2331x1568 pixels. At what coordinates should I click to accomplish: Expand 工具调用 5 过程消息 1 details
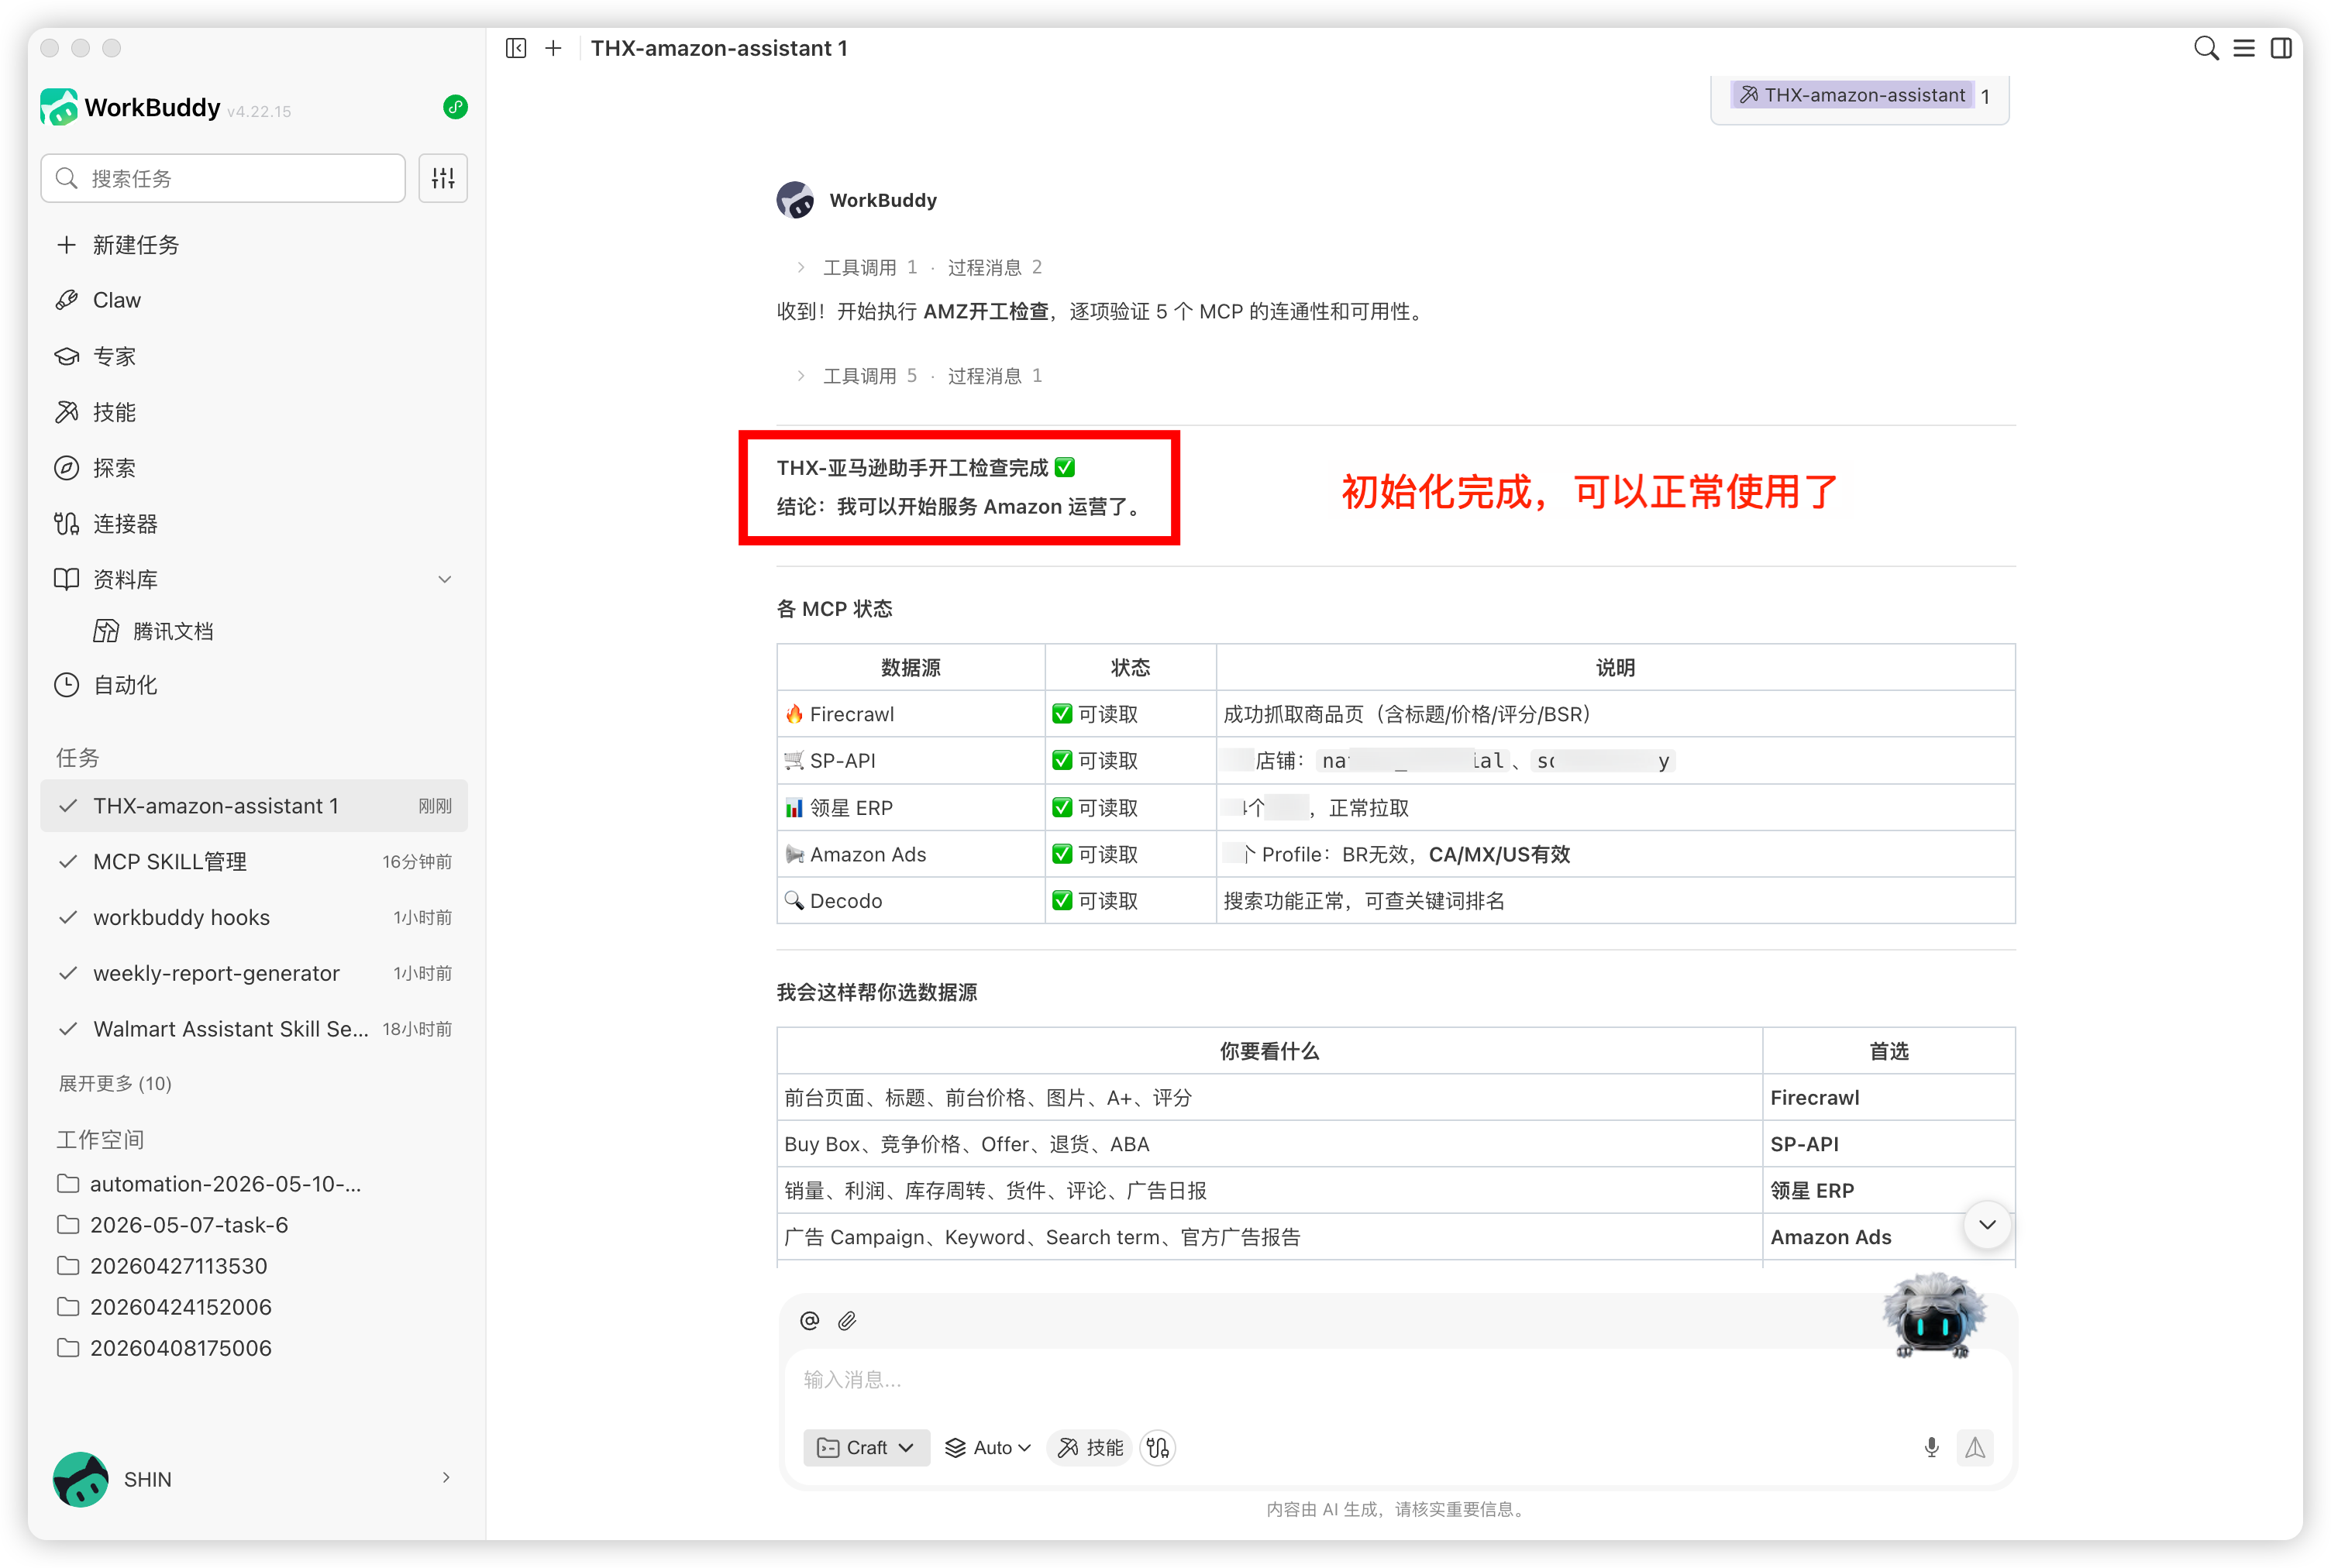919,376
